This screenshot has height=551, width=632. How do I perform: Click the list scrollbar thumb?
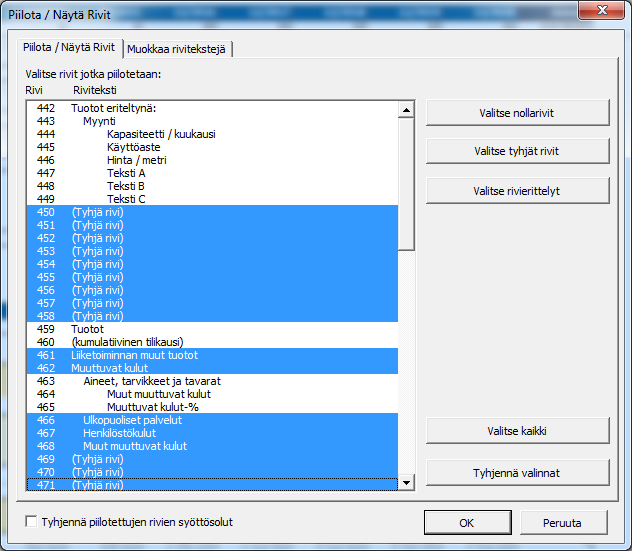point(406,184)
